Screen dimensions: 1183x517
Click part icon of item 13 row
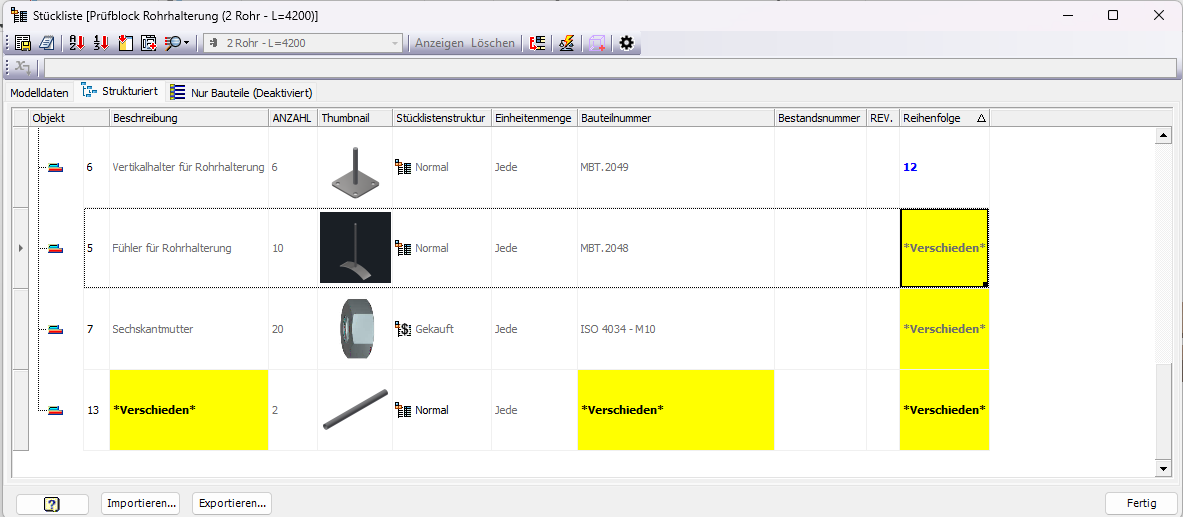55,410
